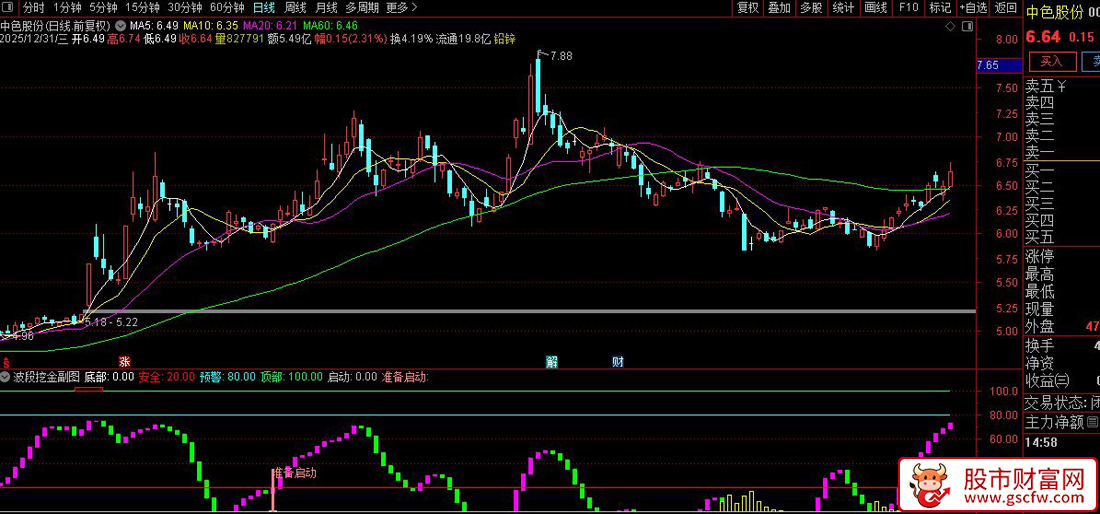Click the red 涨 event marker

(125, 361)
